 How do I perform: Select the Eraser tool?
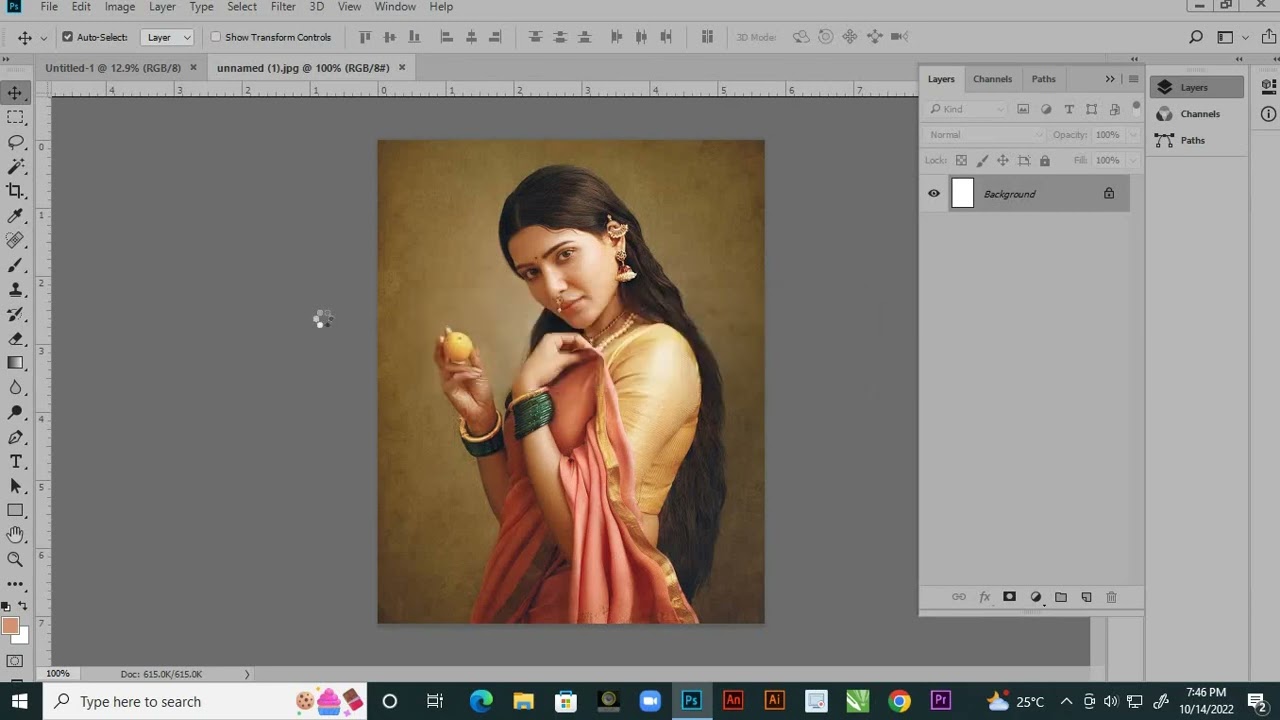coord(15,339)
